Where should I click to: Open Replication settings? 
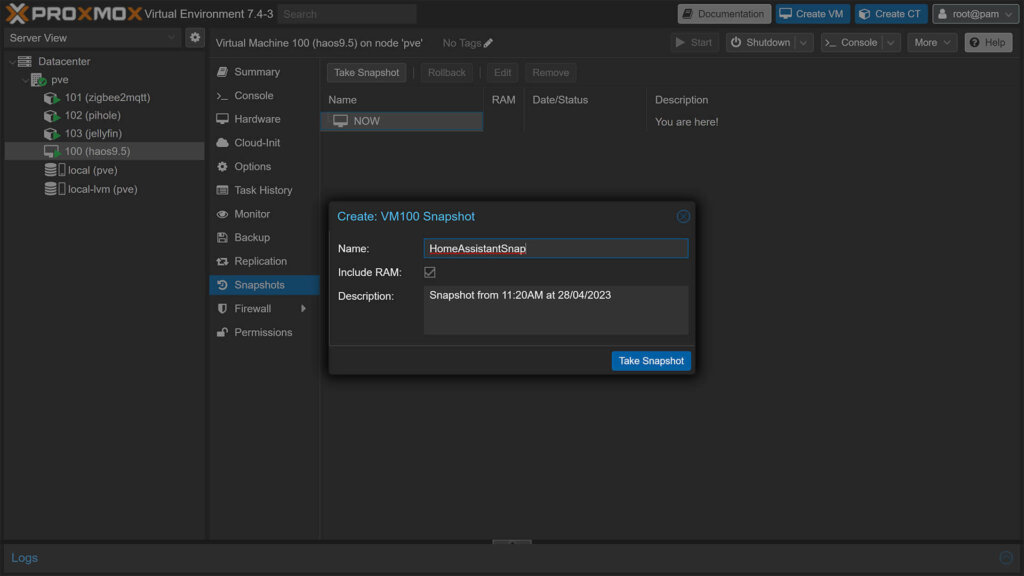tap(260, 261)
